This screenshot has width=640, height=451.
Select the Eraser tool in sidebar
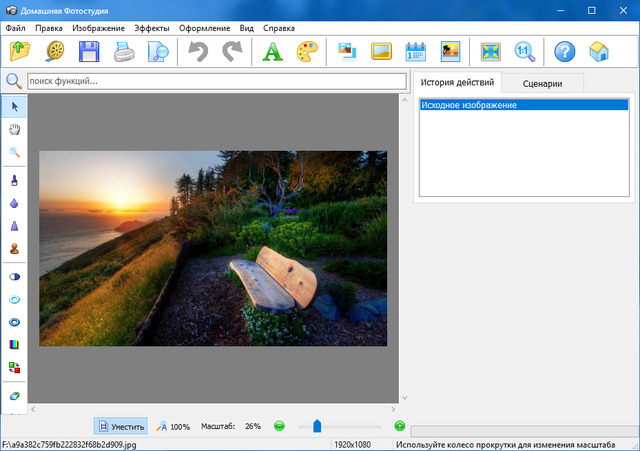click(x=15, y=396)
